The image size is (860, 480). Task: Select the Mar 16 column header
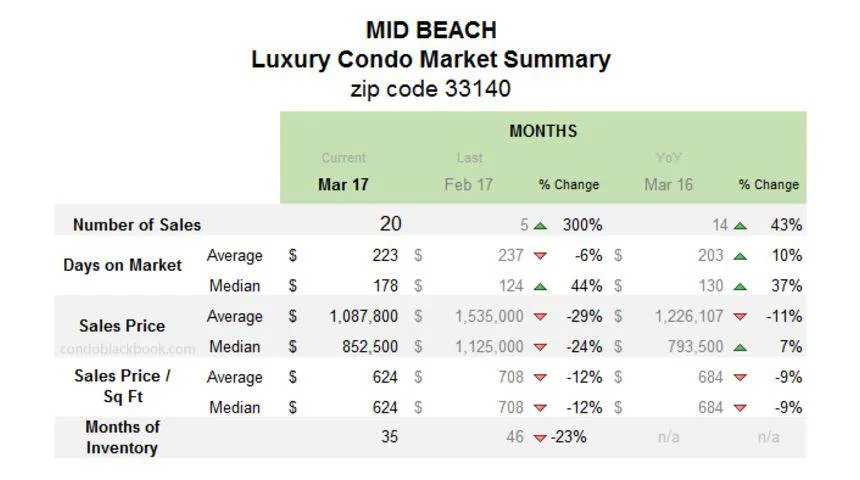click(x=668, y=184)
